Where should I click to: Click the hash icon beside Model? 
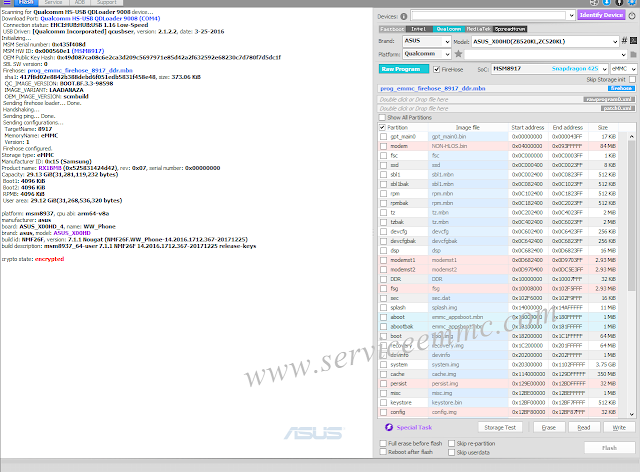click(624, 40)
